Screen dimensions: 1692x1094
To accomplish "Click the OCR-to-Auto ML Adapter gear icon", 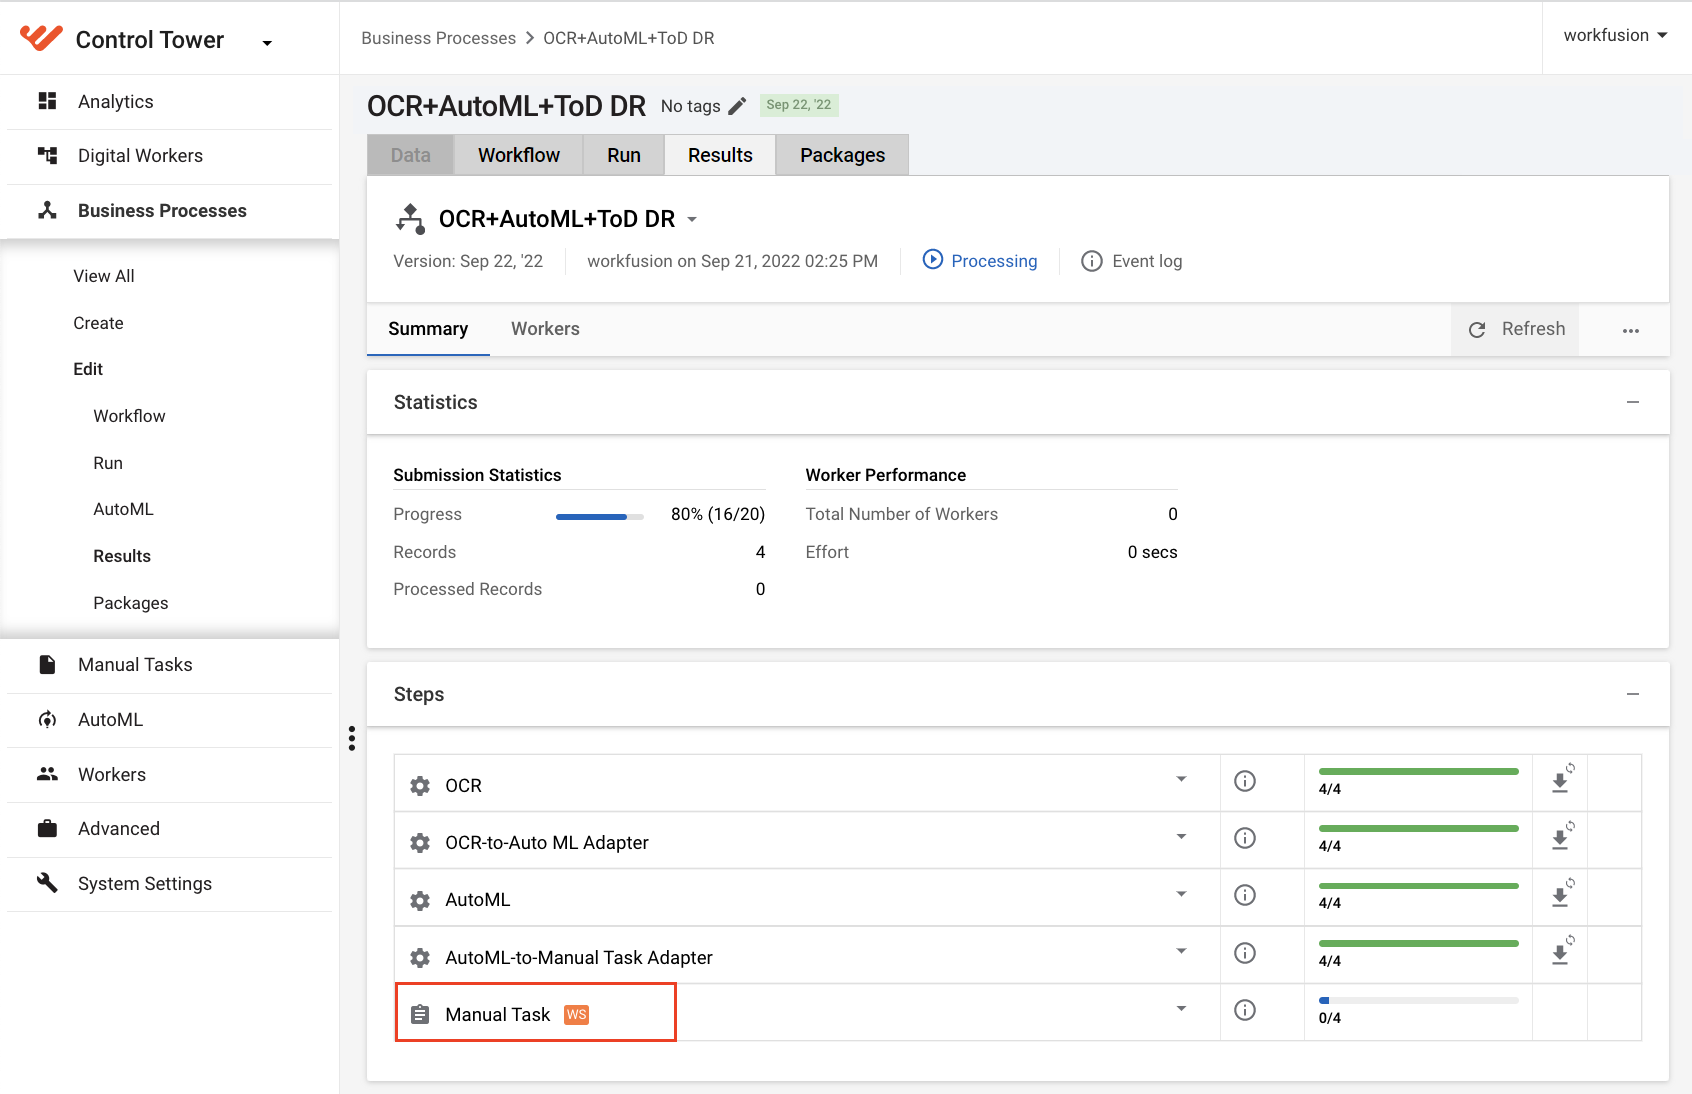I will (420, 843).
